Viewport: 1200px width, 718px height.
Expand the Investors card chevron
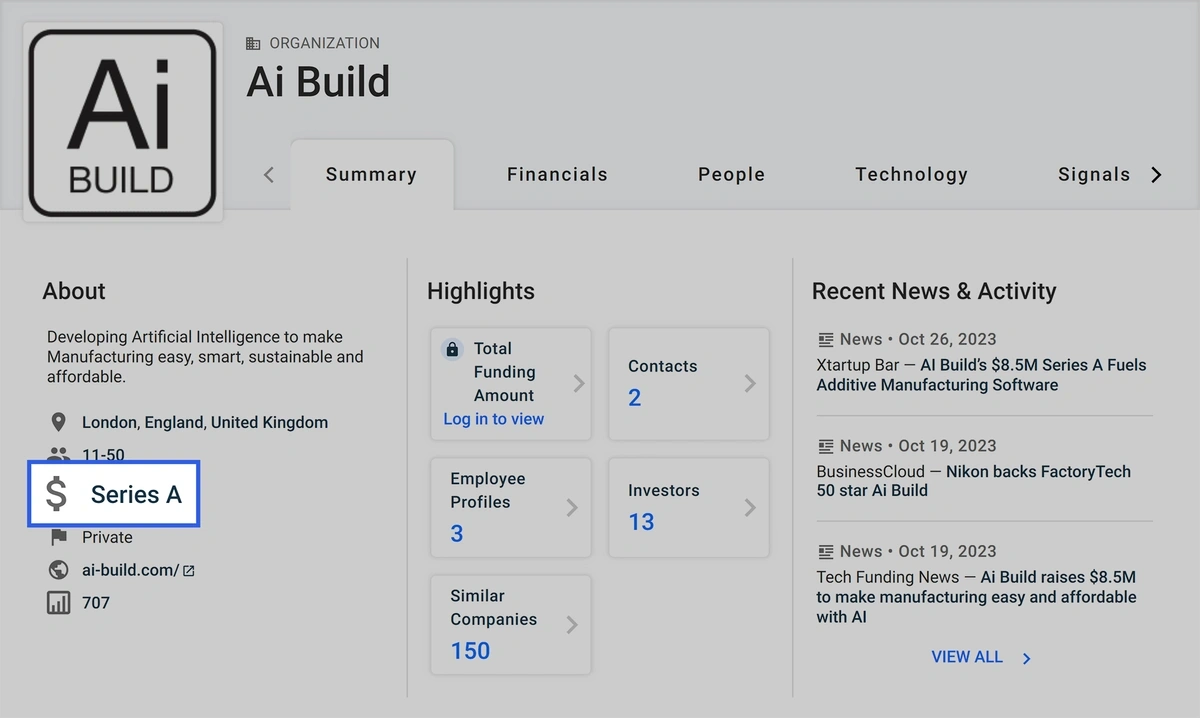(x=750, y=508)
